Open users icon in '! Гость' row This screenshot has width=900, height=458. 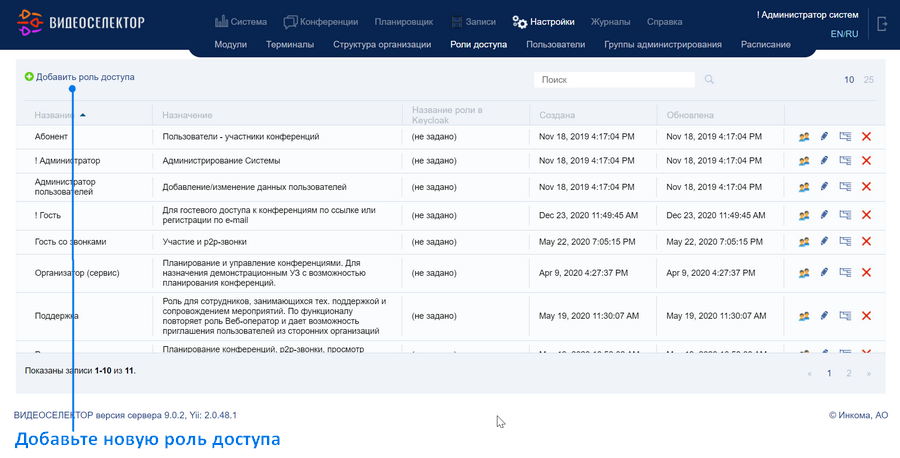pos(804,215)
